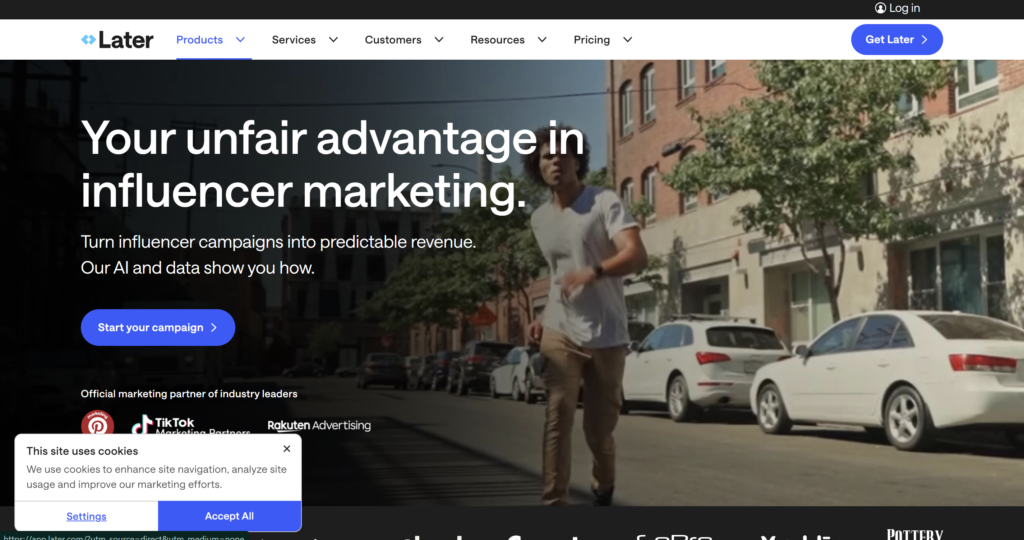Click the Pottery Barn brand logo

pyautogui.click(x=914, y=535)
